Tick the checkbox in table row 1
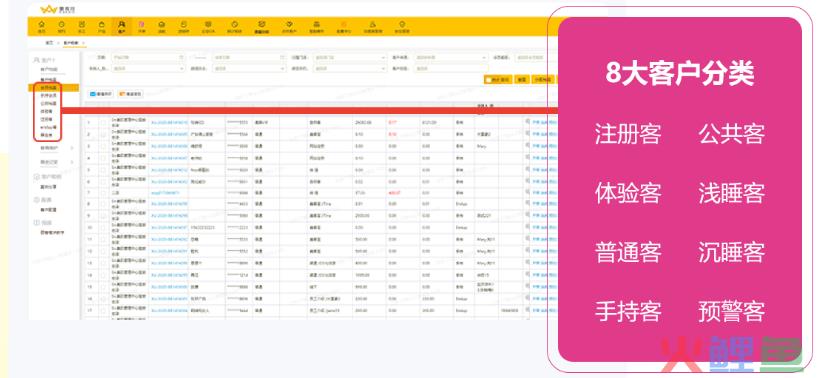 (x=103, y=122)
